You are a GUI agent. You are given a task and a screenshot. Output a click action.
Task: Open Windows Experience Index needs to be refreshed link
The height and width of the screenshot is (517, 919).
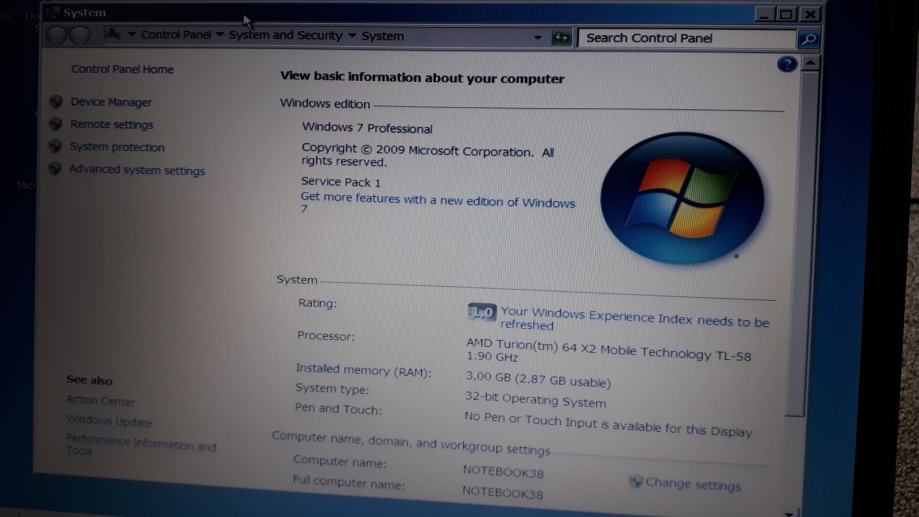click(634, 318)
